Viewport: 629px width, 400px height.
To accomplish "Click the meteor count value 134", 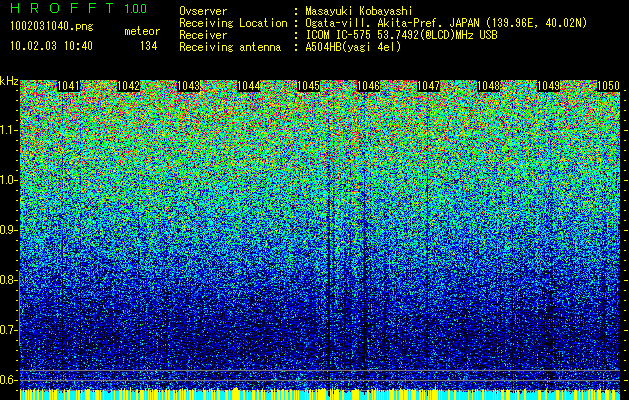I will click(x=148, y=46).
